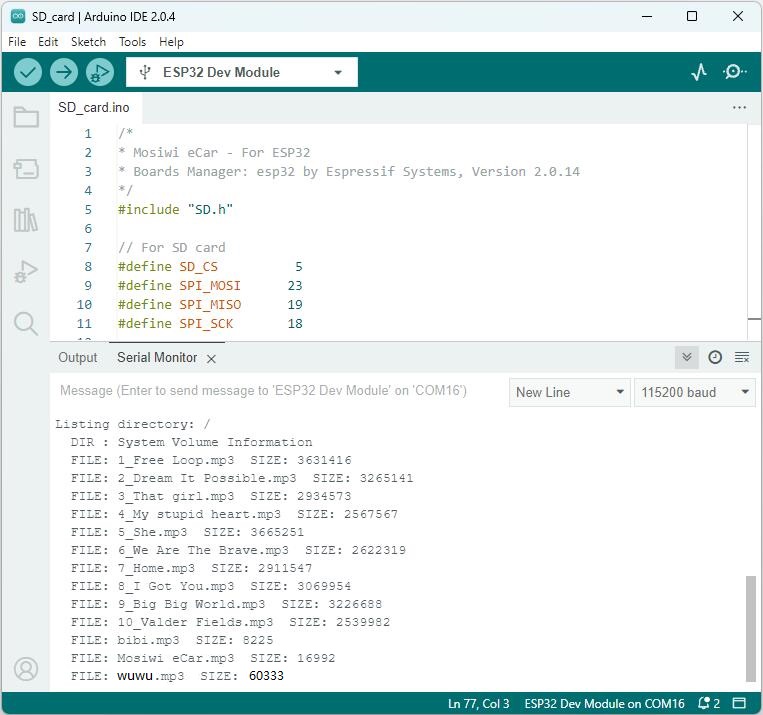The image size is (763, 715).
Task: Click the Upload arrow button
Action: pyautogui.click(x=64, y=73)
